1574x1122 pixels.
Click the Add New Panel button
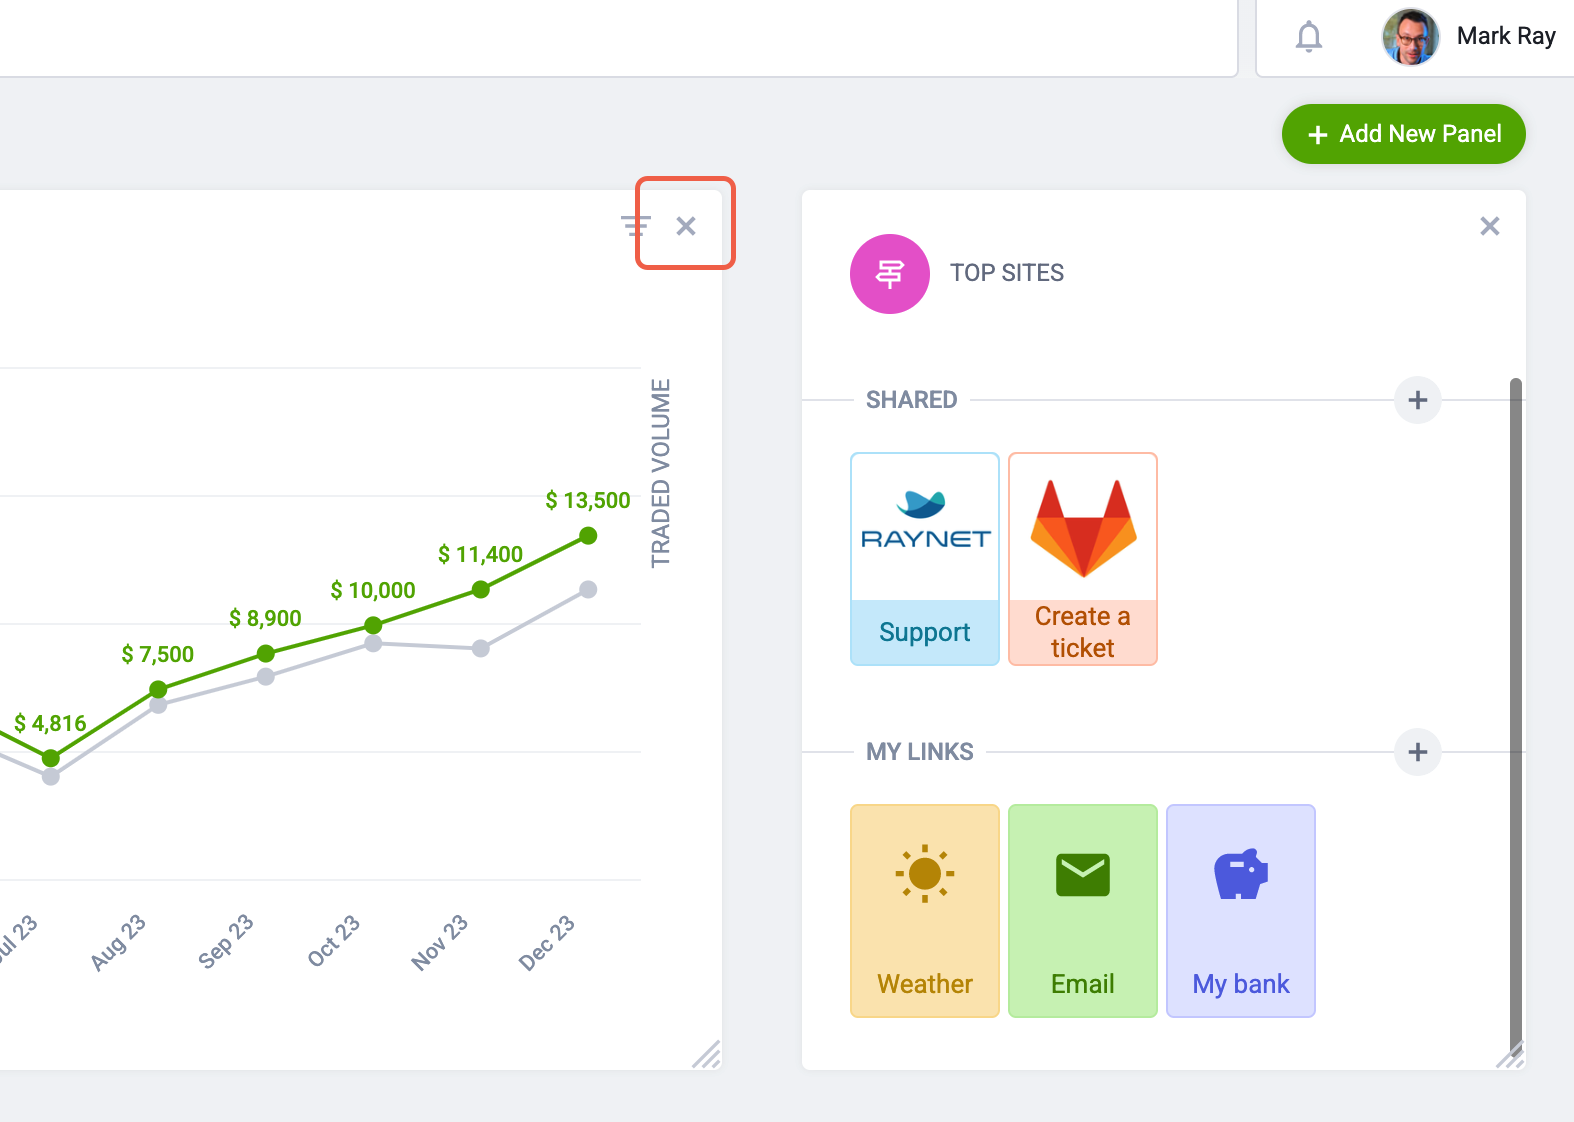point(1403,133)
